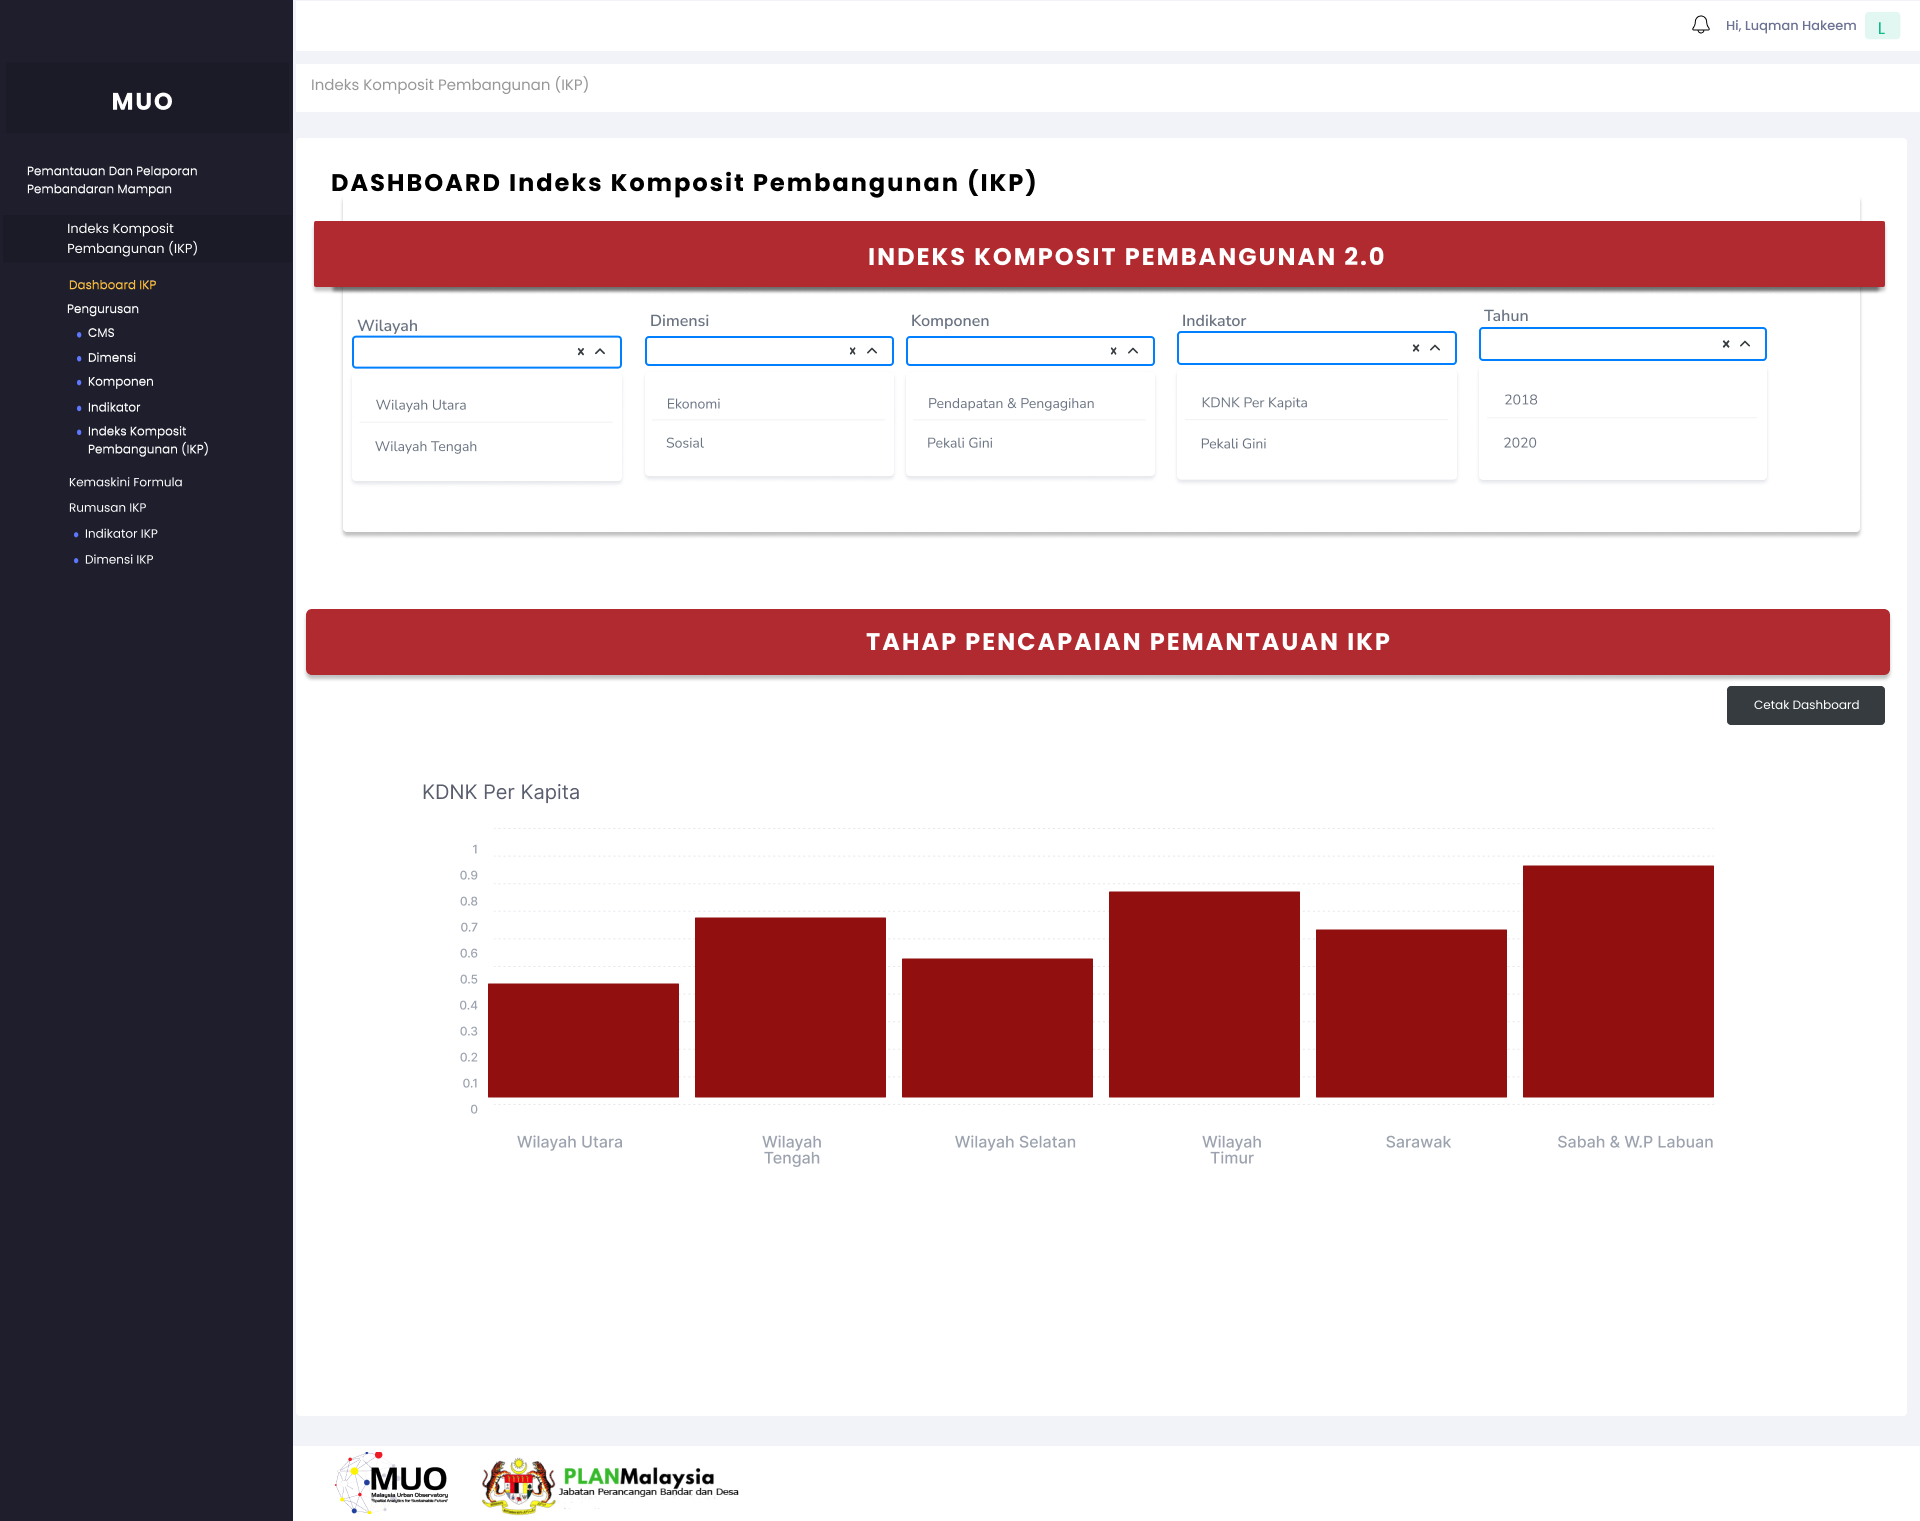
Task: Clear the Komponen selection x icon
Action: (x=1114, y=351)
